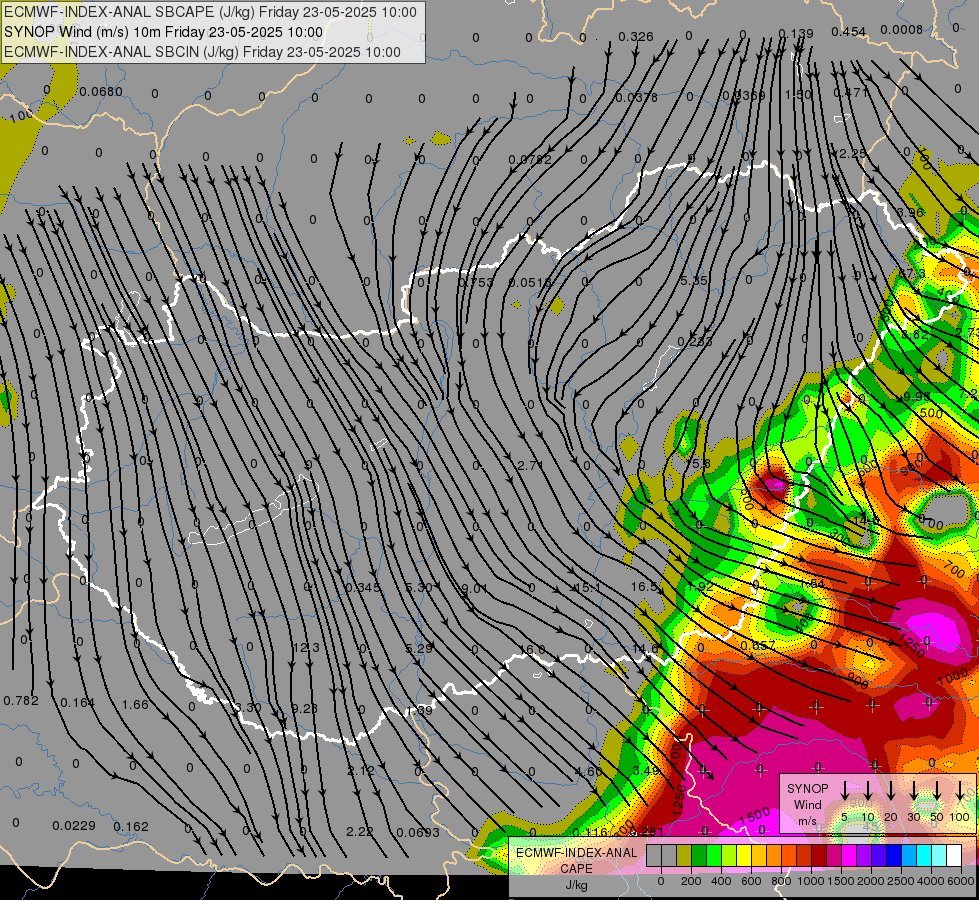Click the 50 m/s wind arrow in the legend
Viewport: 979px width, 900px height.
937,791
